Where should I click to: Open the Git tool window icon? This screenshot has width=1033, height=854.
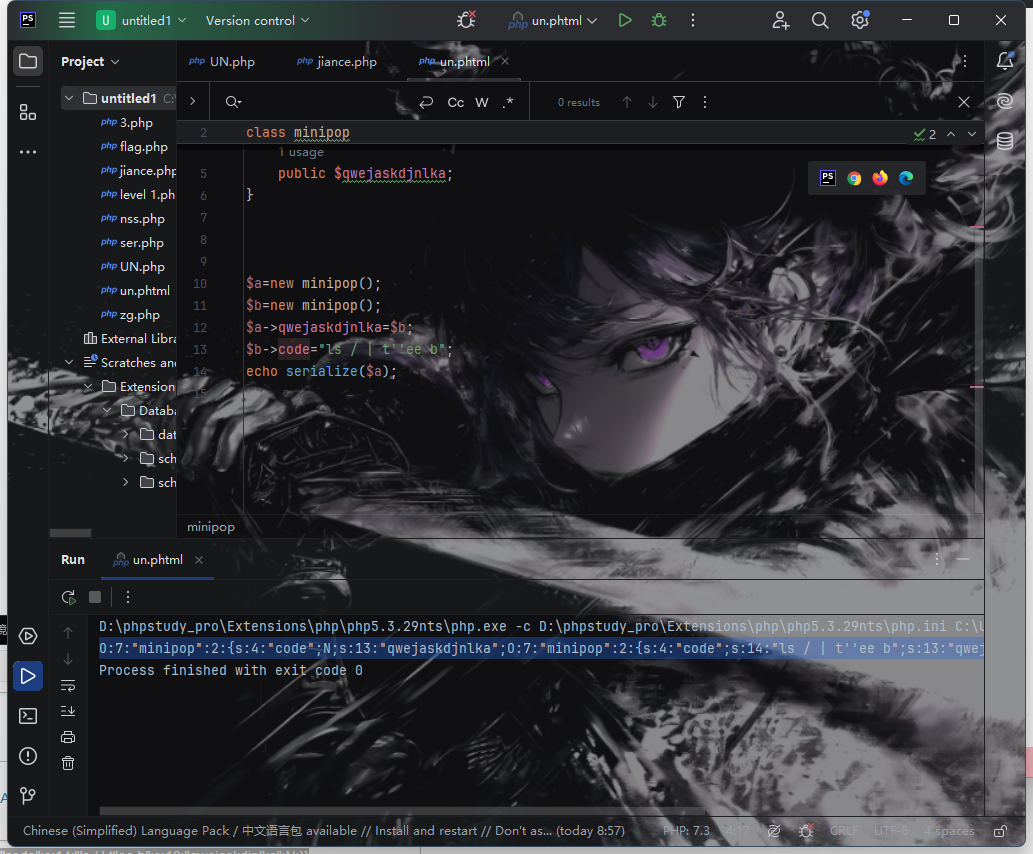pos(28,796)
